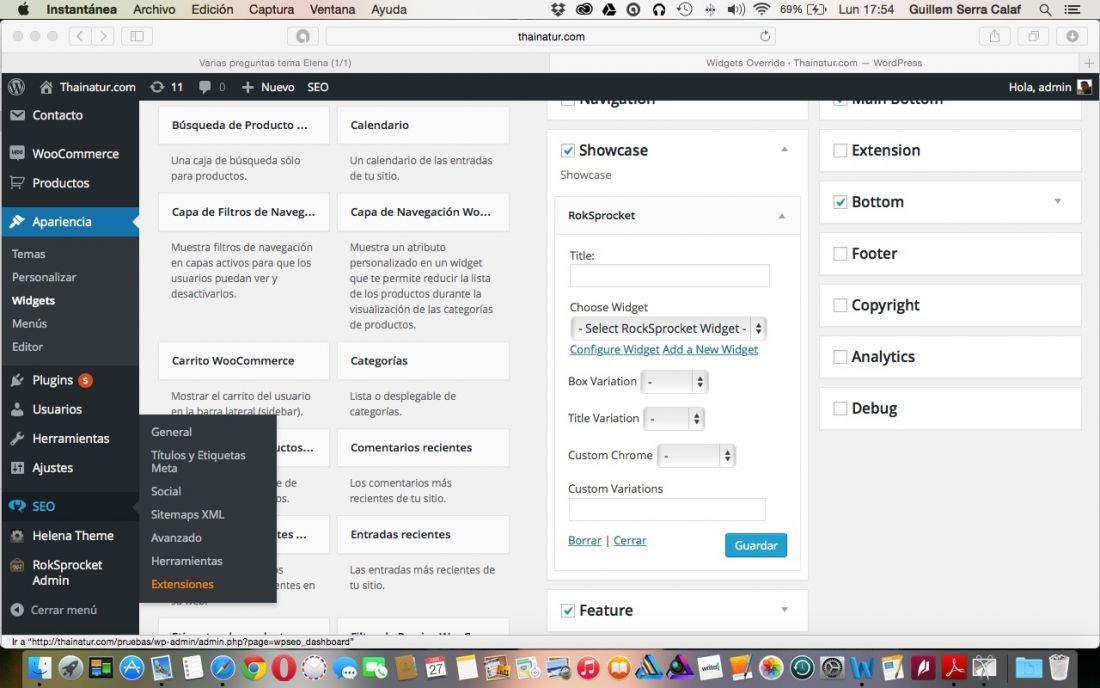Open Safari downloads icon

pyautogui.click(x=1072, y=36)
